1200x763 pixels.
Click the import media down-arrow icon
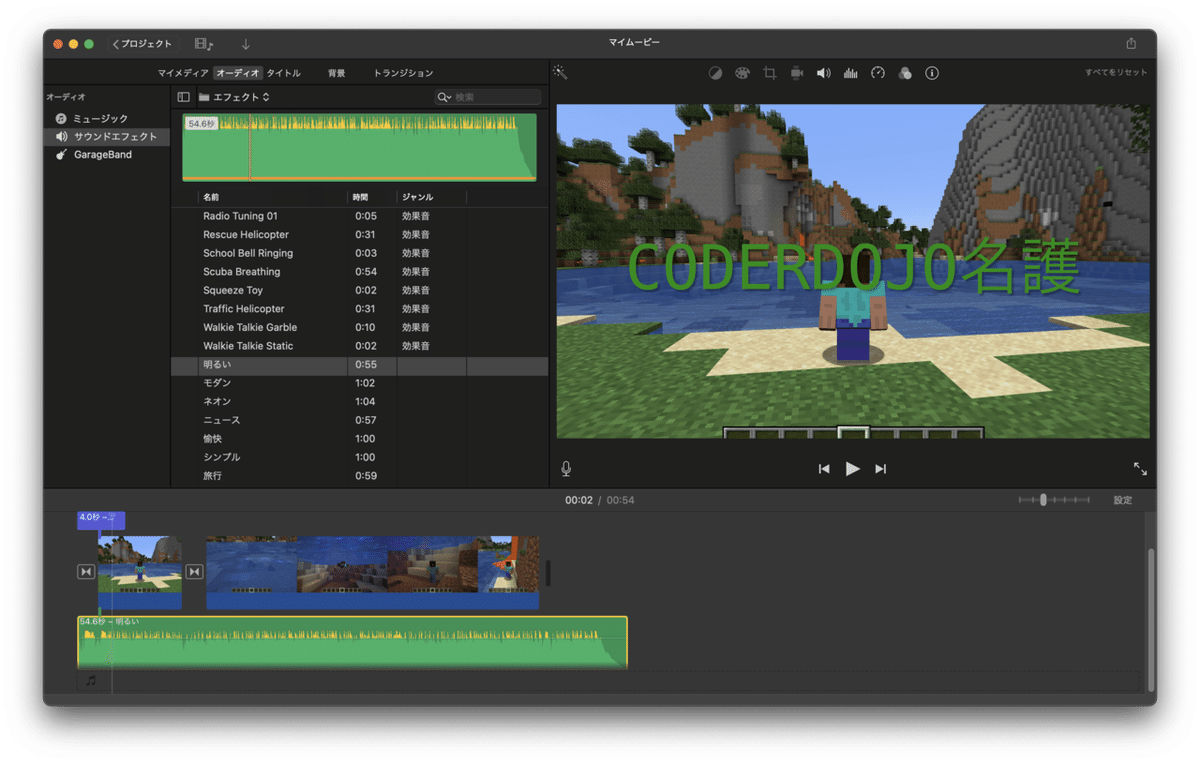coord(246,44)
